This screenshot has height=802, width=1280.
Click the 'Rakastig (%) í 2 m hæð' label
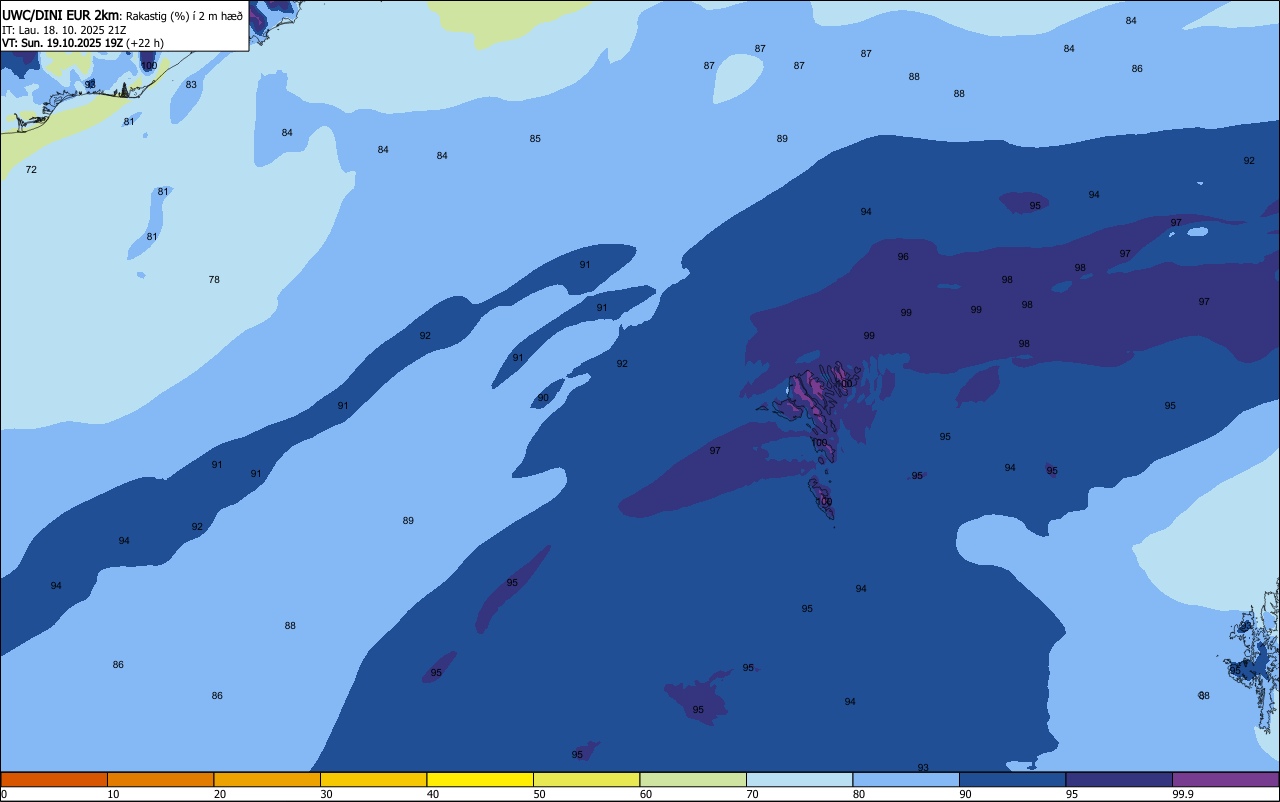tap(184, 15)
